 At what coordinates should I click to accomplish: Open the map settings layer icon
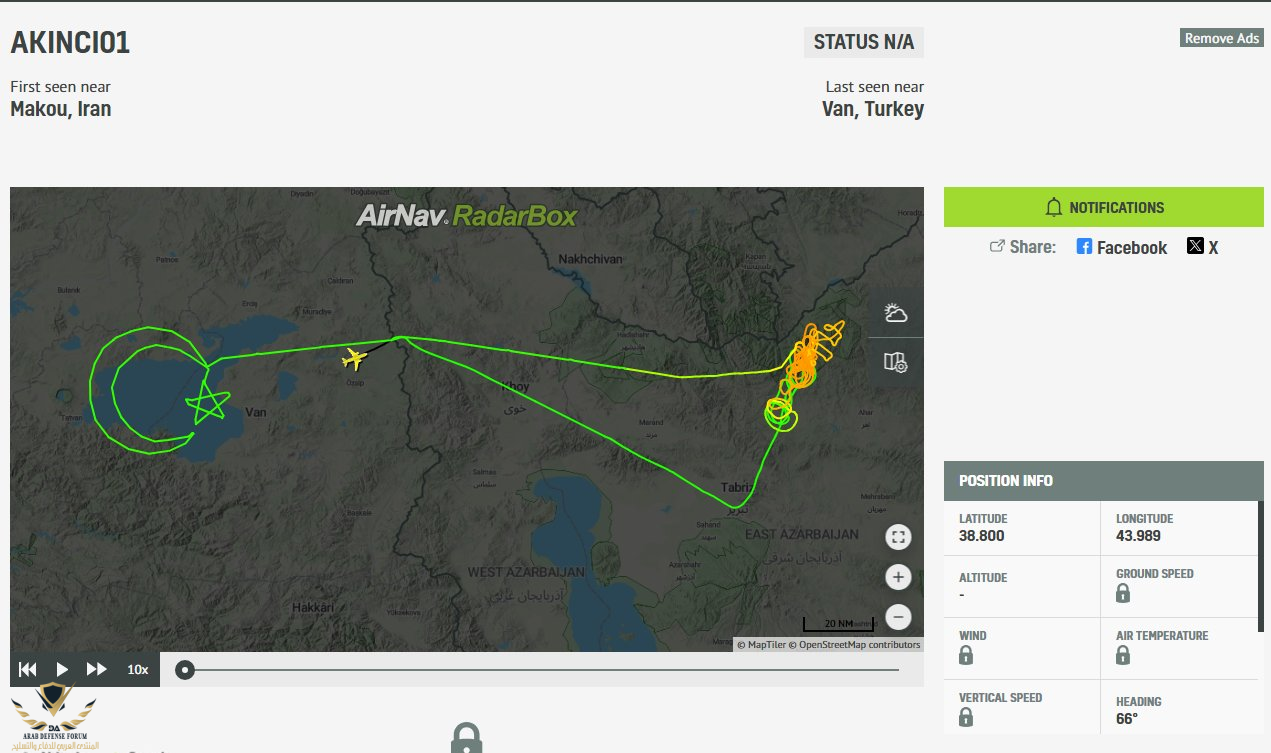pyautogui.click(x=896, y=362)
